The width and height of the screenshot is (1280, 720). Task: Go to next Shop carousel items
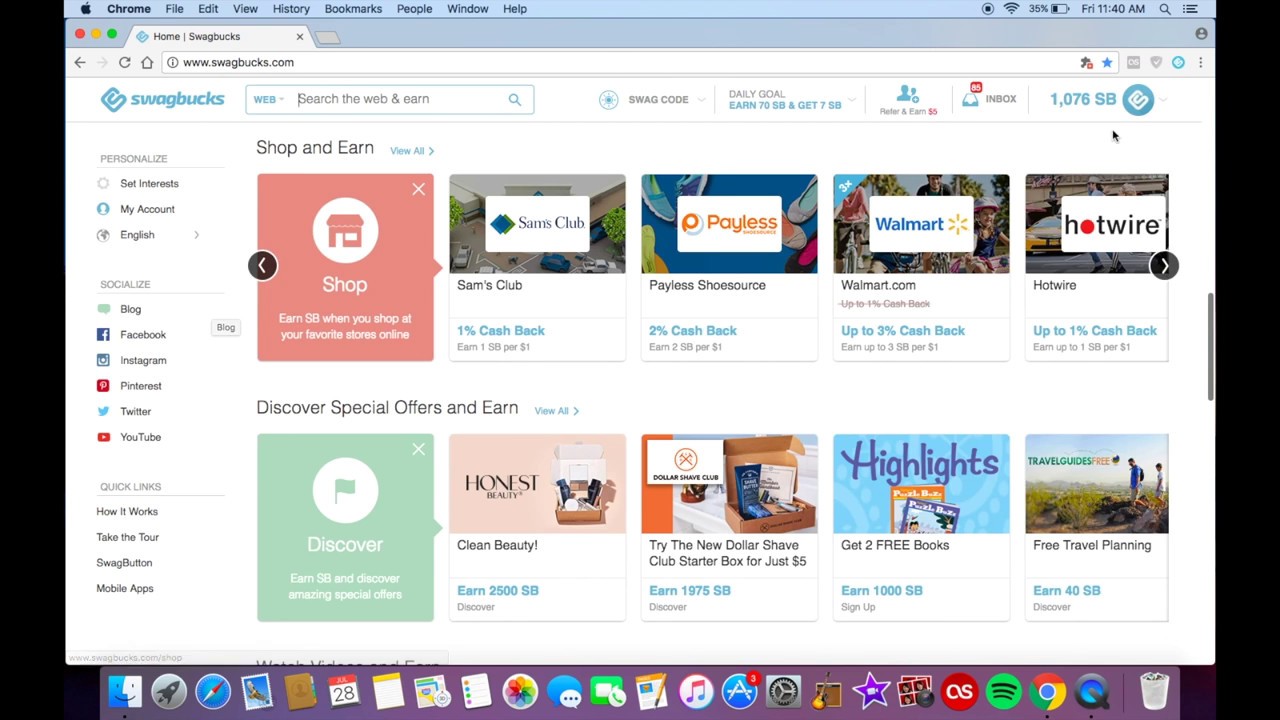coord(1164,265)
